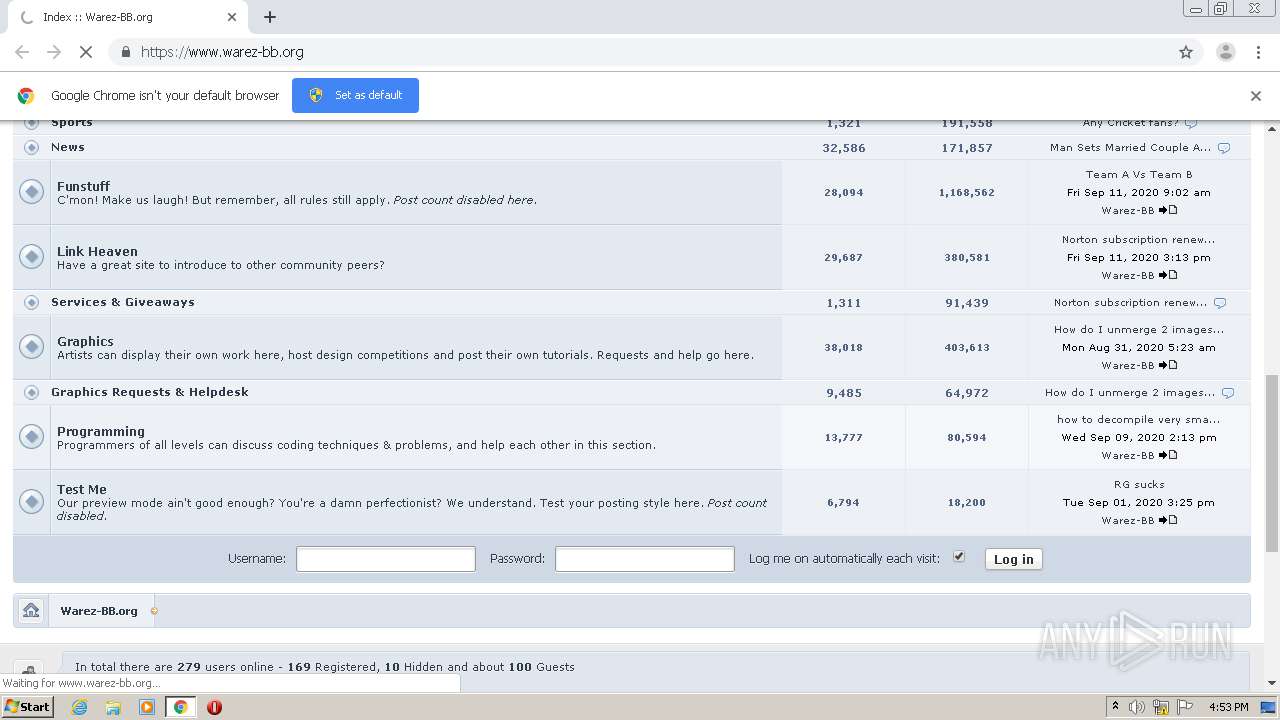
Task: View latest post icon in Link Heaven row
Action: pos(1168,275)
